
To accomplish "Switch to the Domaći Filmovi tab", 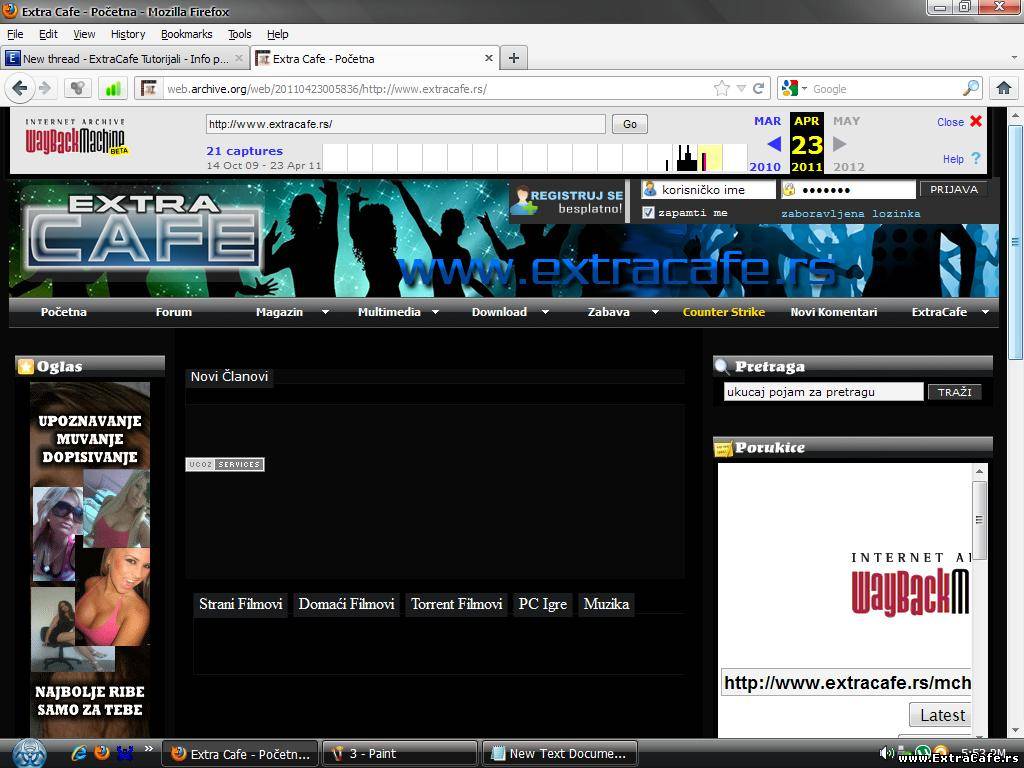I will pyautogui.click(x=346, y=604).
